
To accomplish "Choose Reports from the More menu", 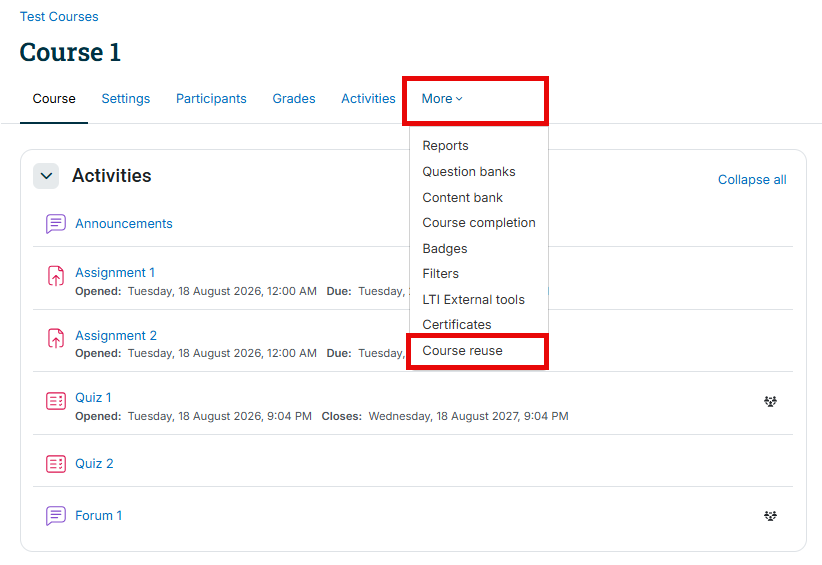I will click(446, 146).
